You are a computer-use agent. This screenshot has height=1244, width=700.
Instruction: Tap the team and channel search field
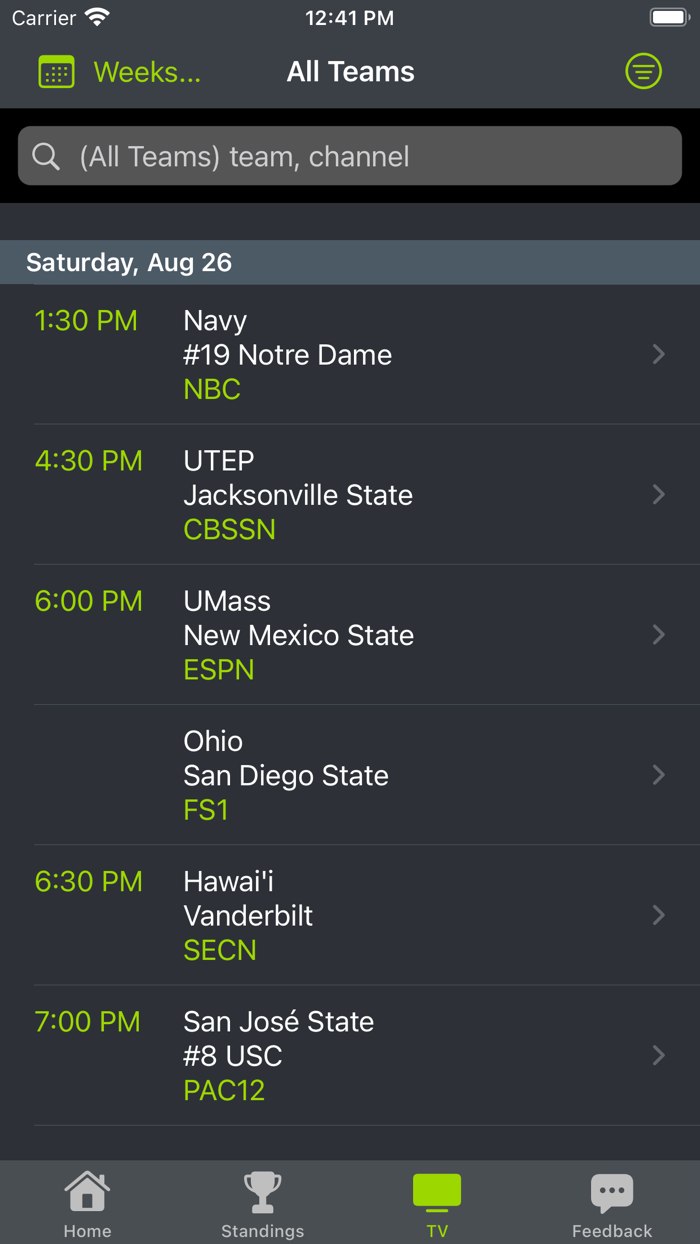coord(349,156)
